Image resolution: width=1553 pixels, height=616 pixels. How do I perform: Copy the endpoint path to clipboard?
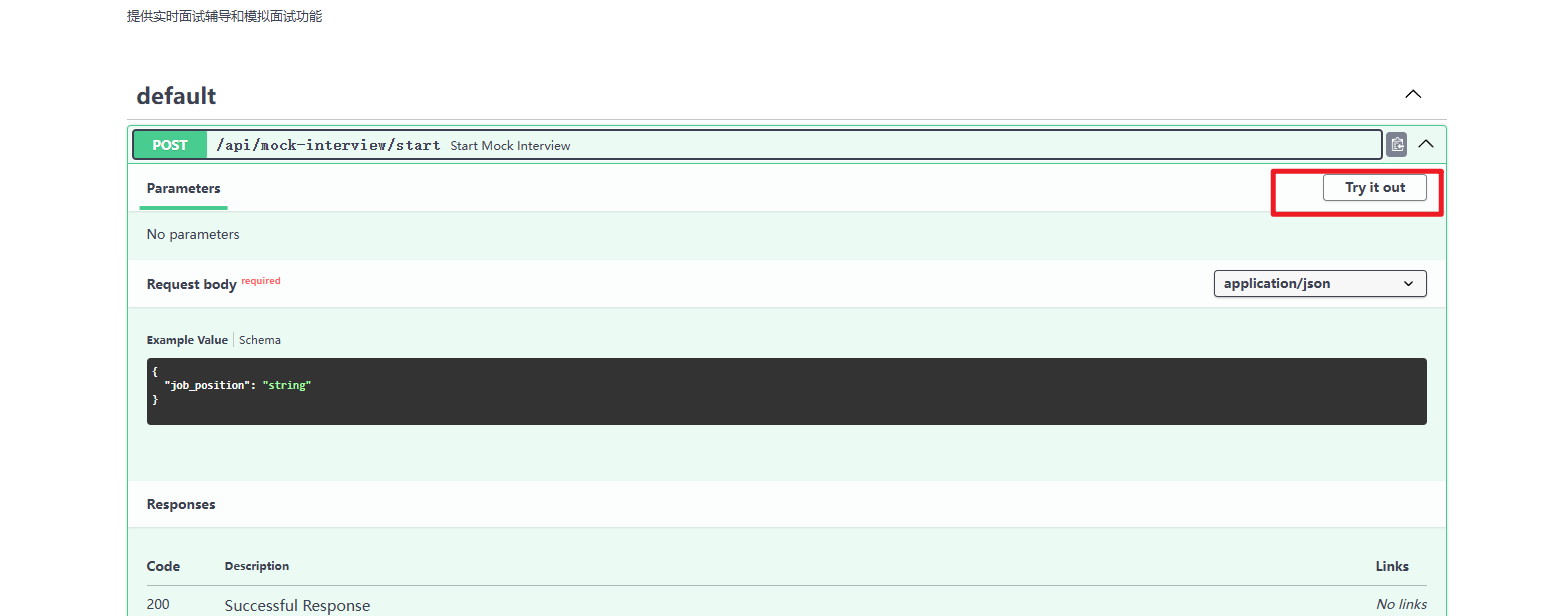click(1396, 144)
